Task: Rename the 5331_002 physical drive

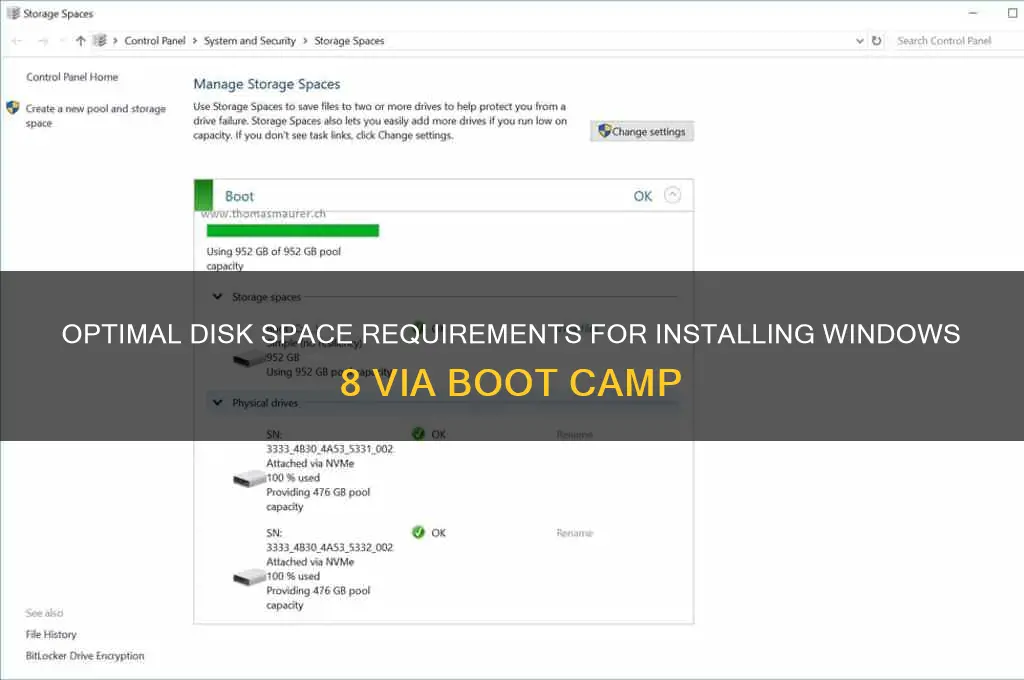Action: (x=575, y=434)
